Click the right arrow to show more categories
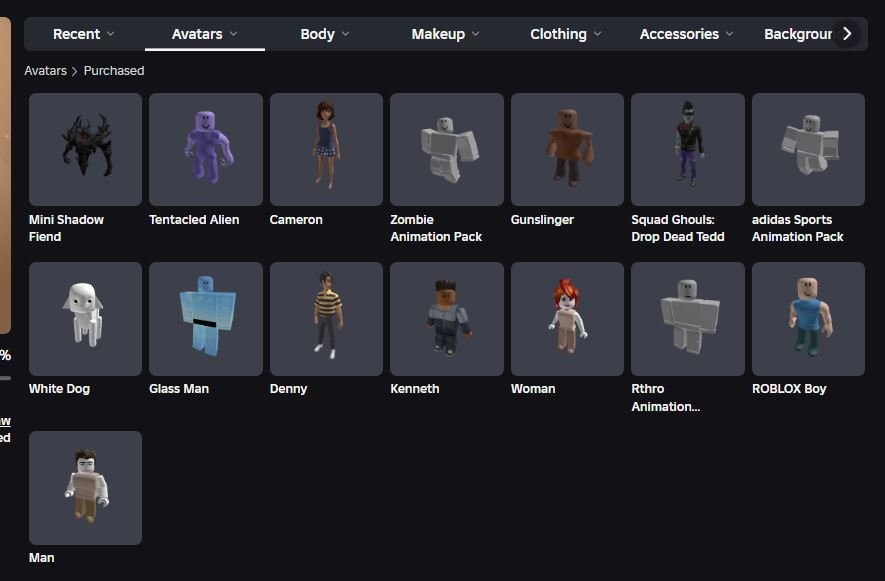The height and width of the screenshot is (581, 885). tap(847, 34)
